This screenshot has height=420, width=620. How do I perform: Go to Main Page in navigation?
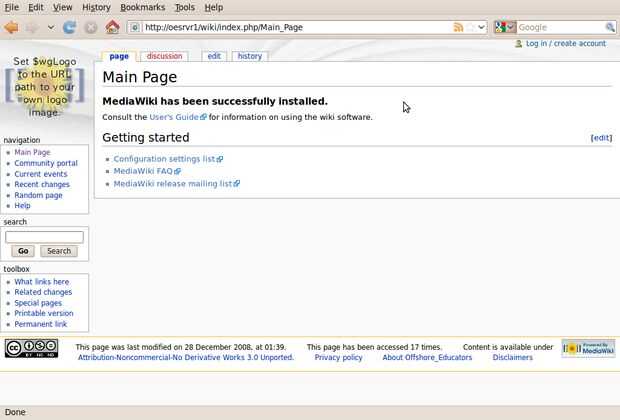tap(32, 152)
